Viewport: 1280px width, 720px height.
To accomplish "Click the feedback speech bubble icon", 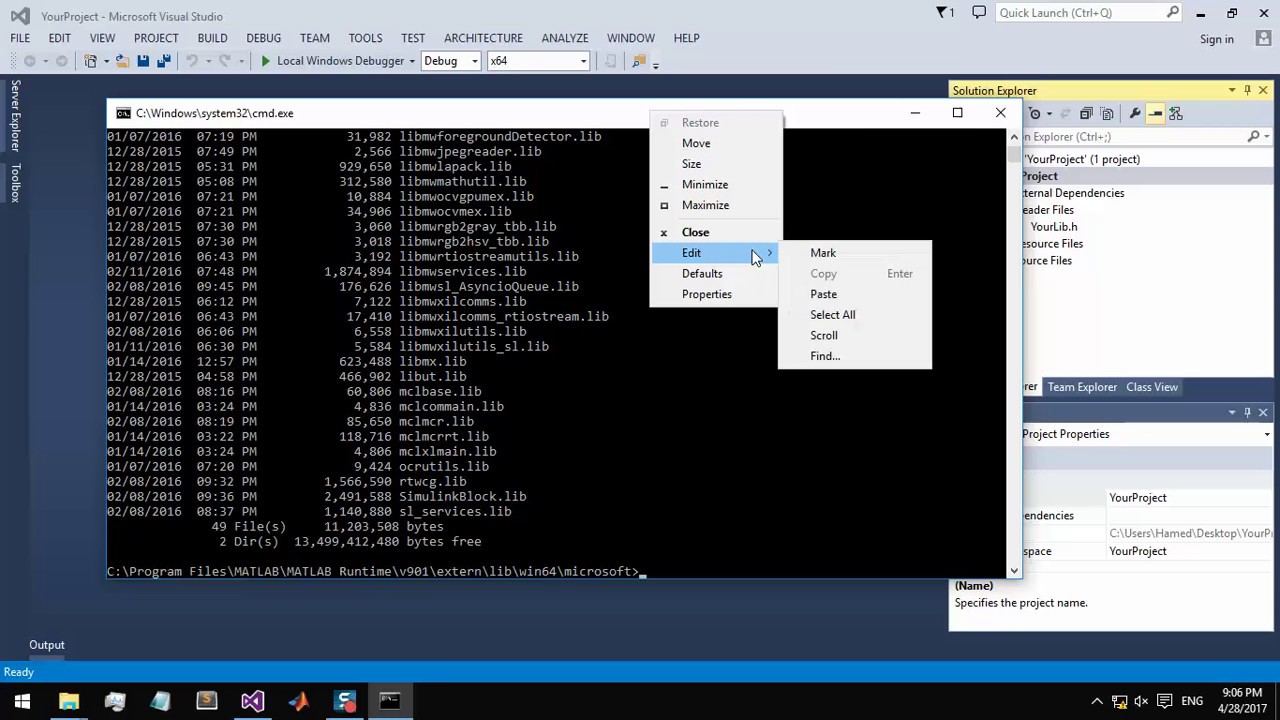I will (x=979, y=13).
